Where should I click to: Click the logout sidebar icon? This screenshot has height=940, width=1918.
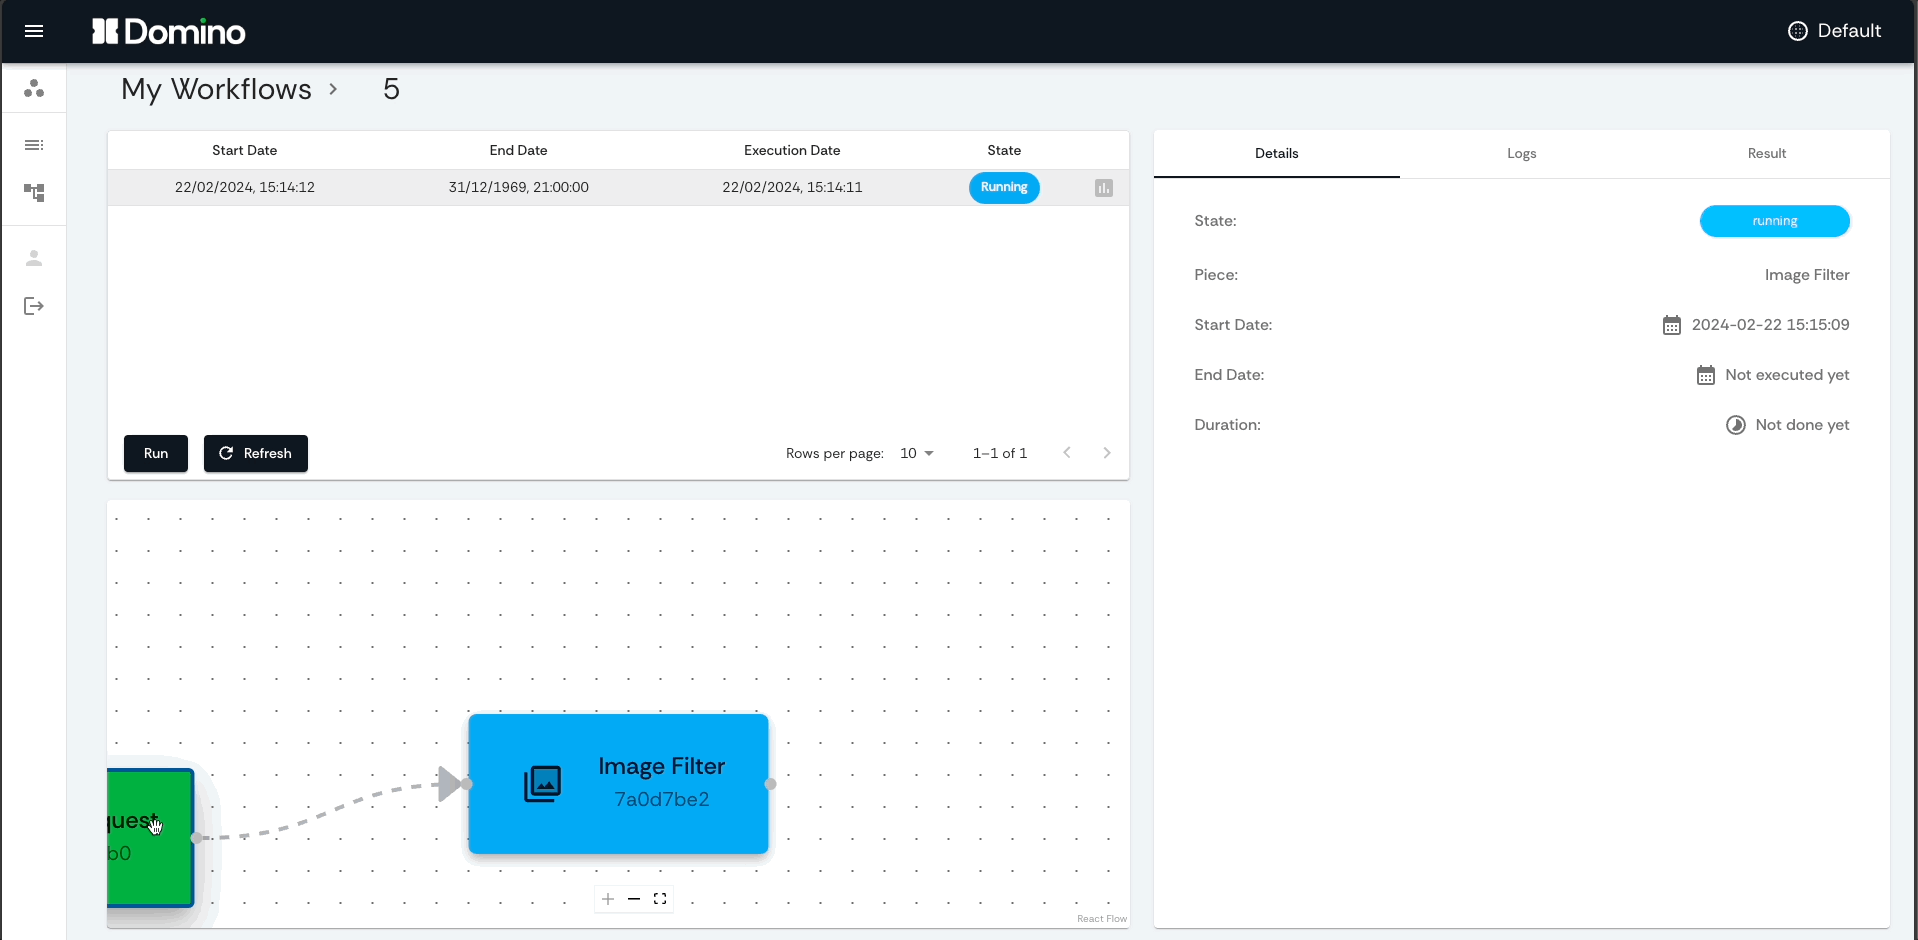(34, 306)
